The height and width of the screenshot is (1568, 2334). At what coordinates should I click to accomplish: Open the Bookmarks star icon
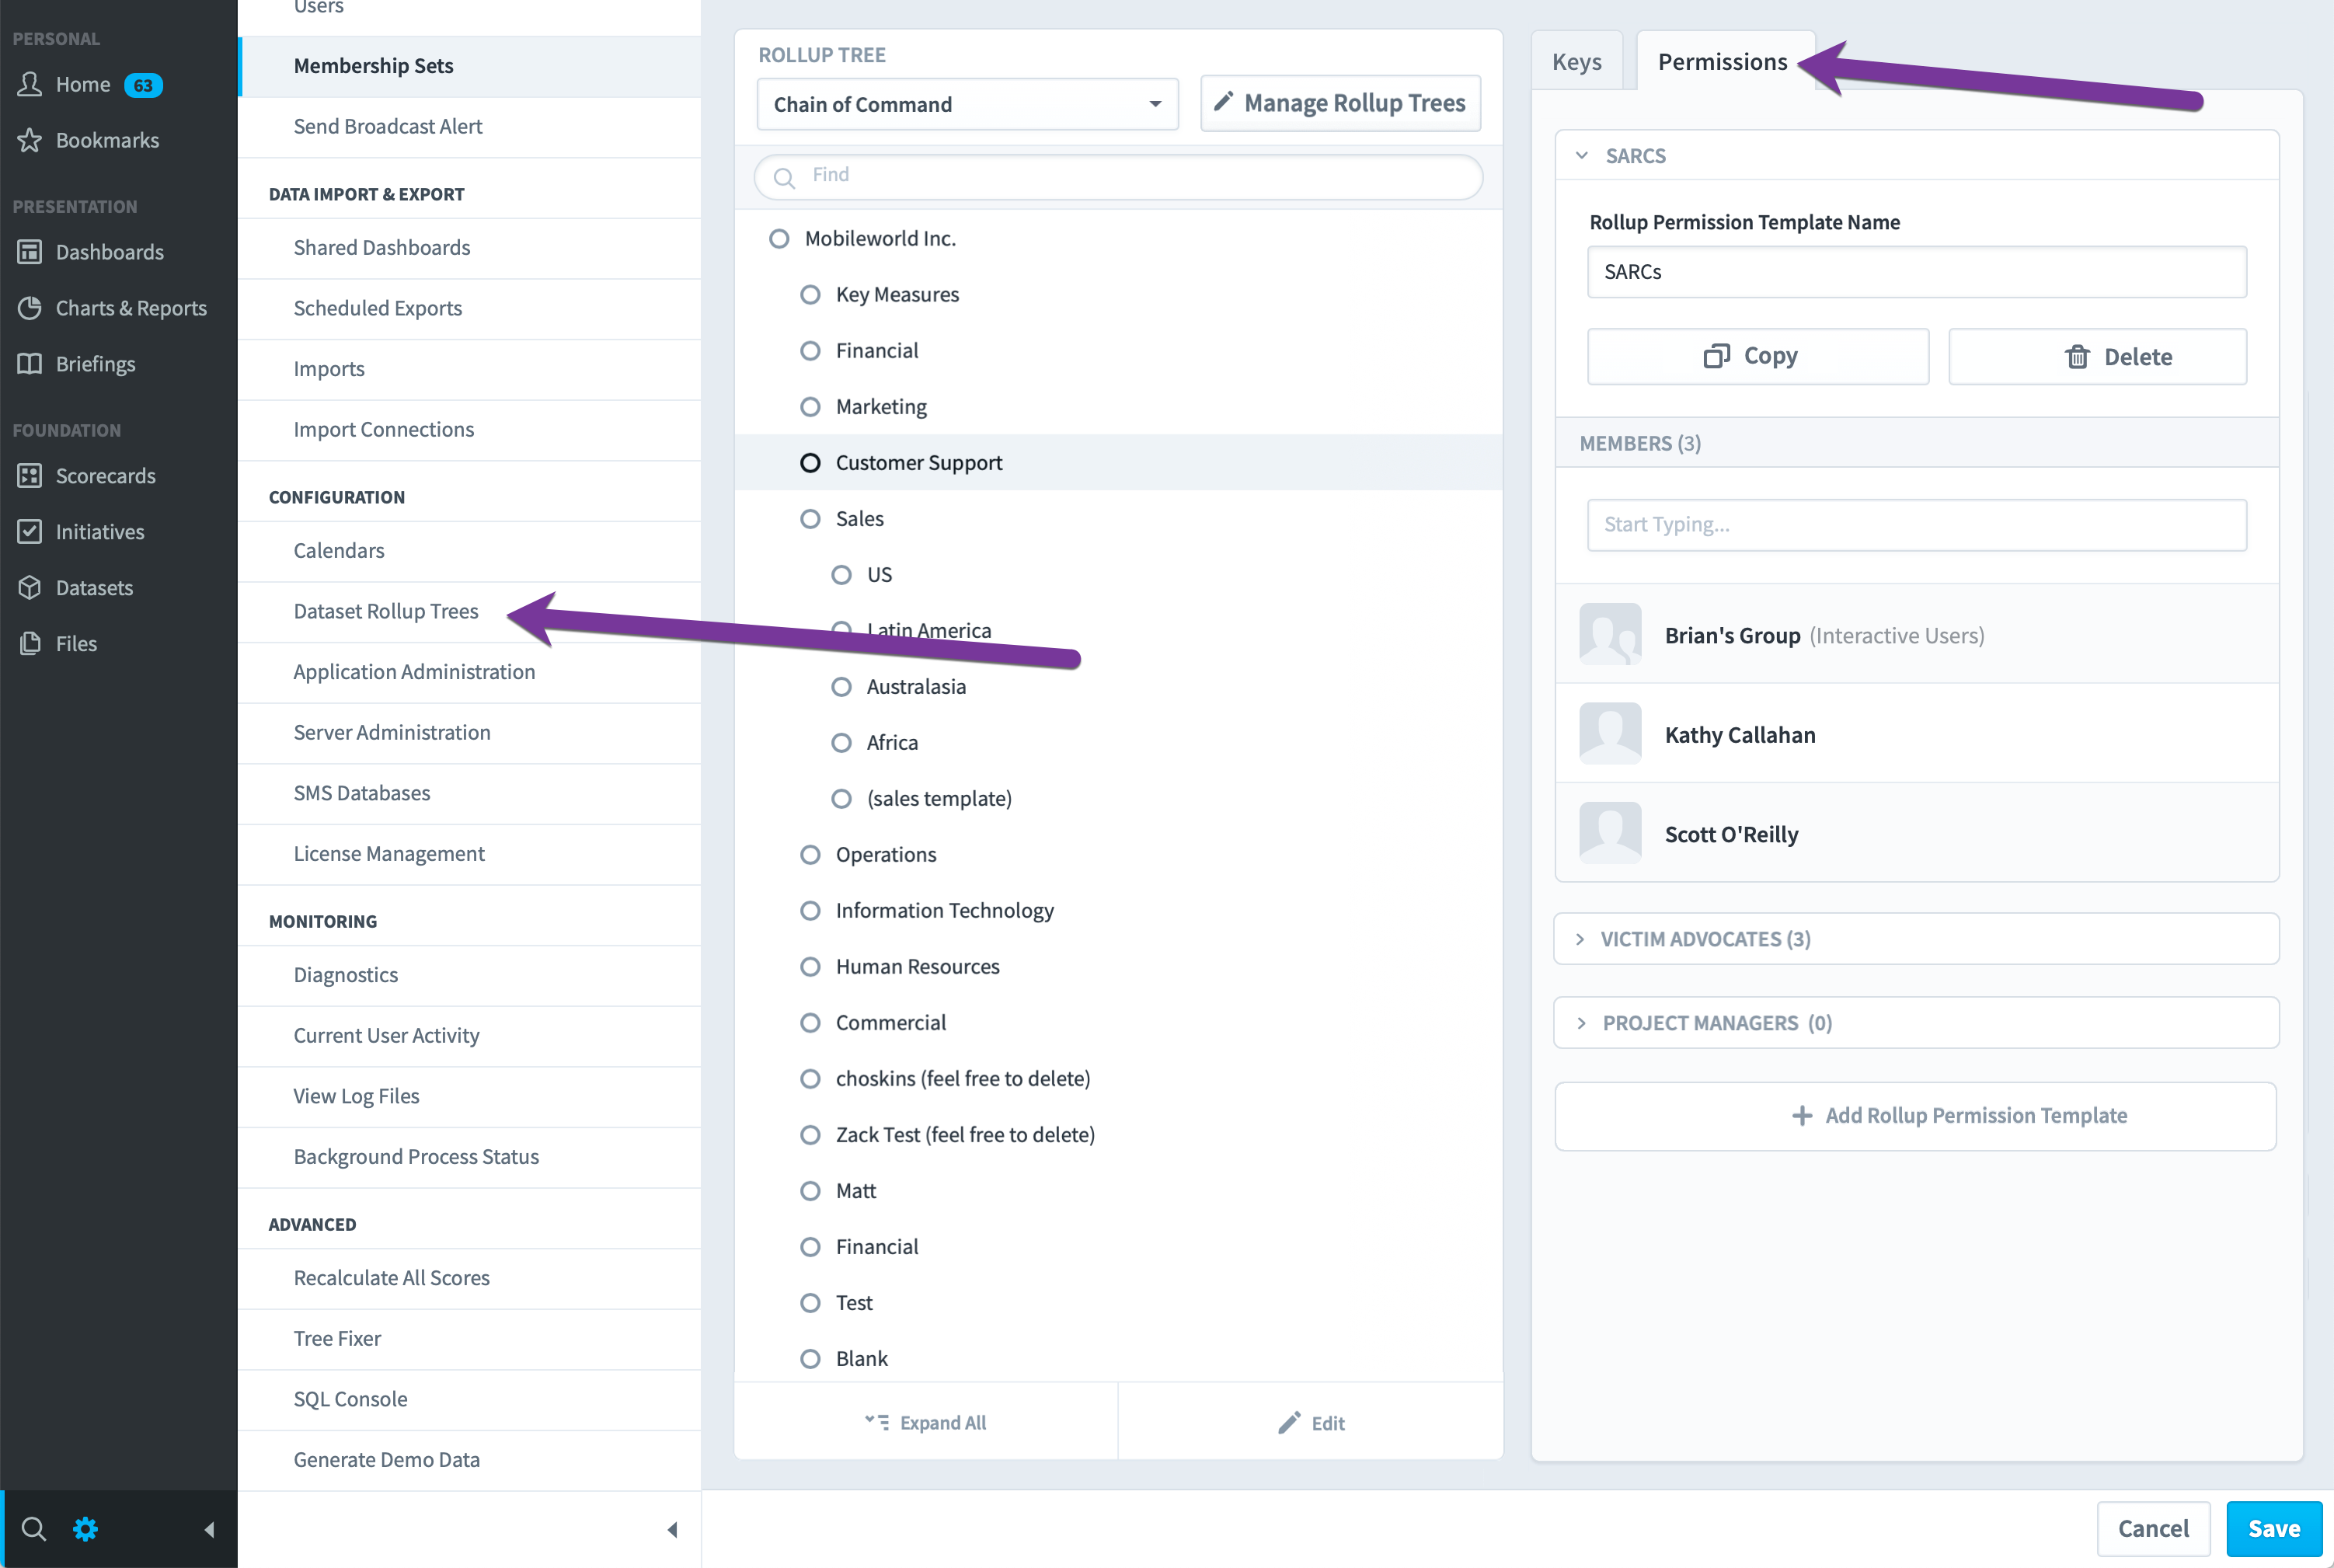coord(30,140)
